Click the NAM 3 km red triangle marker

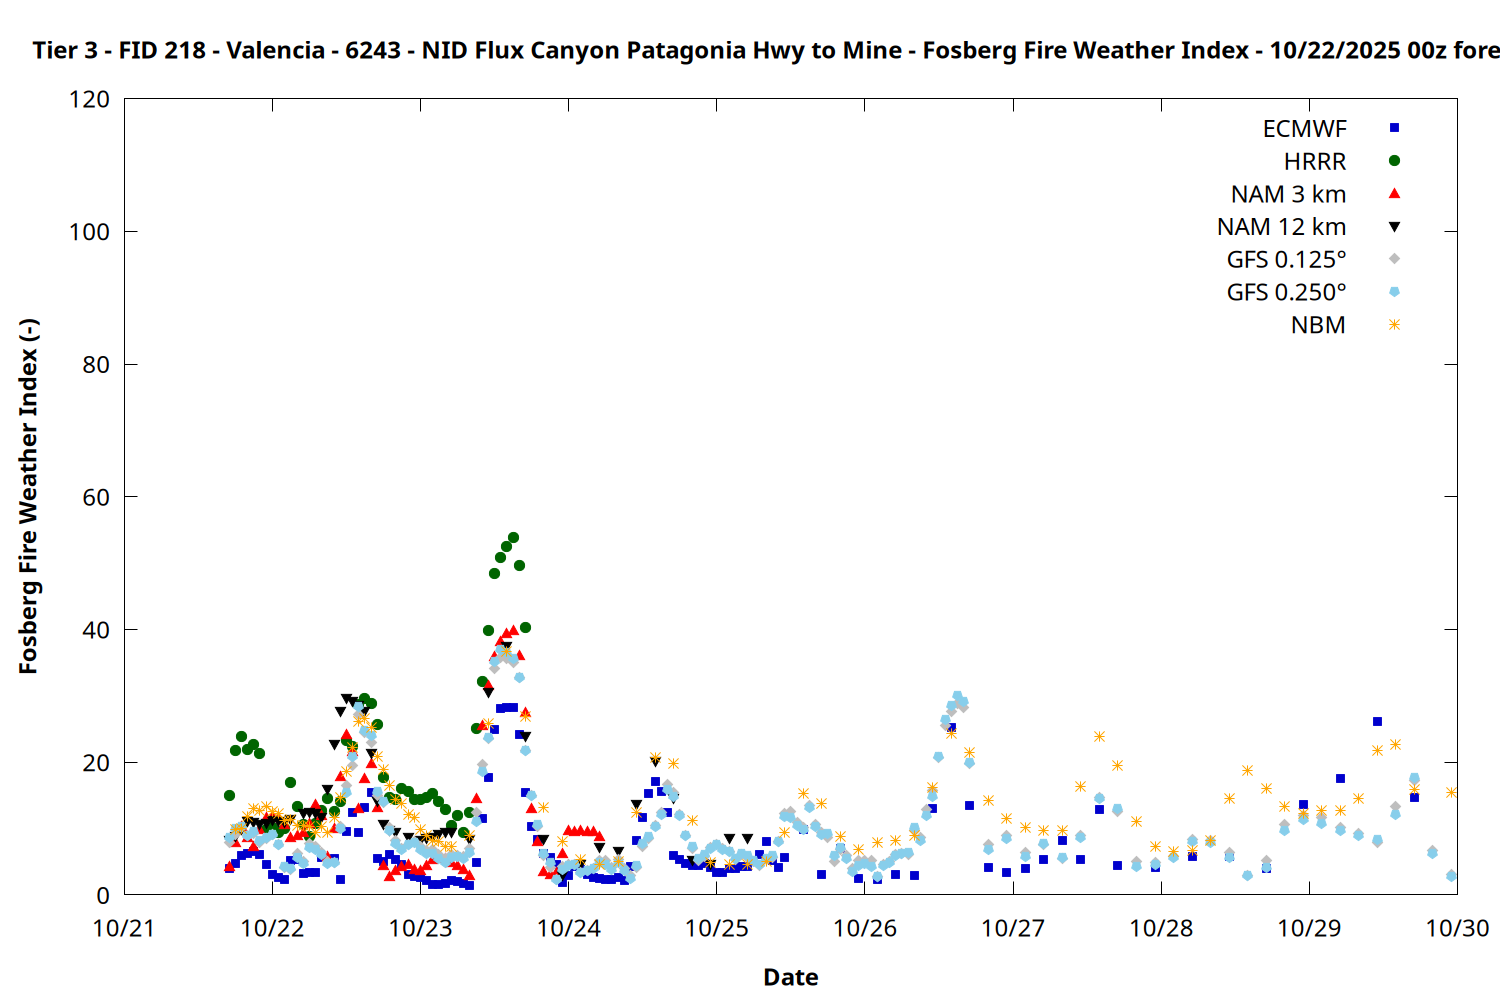(x=1394, y=194)
